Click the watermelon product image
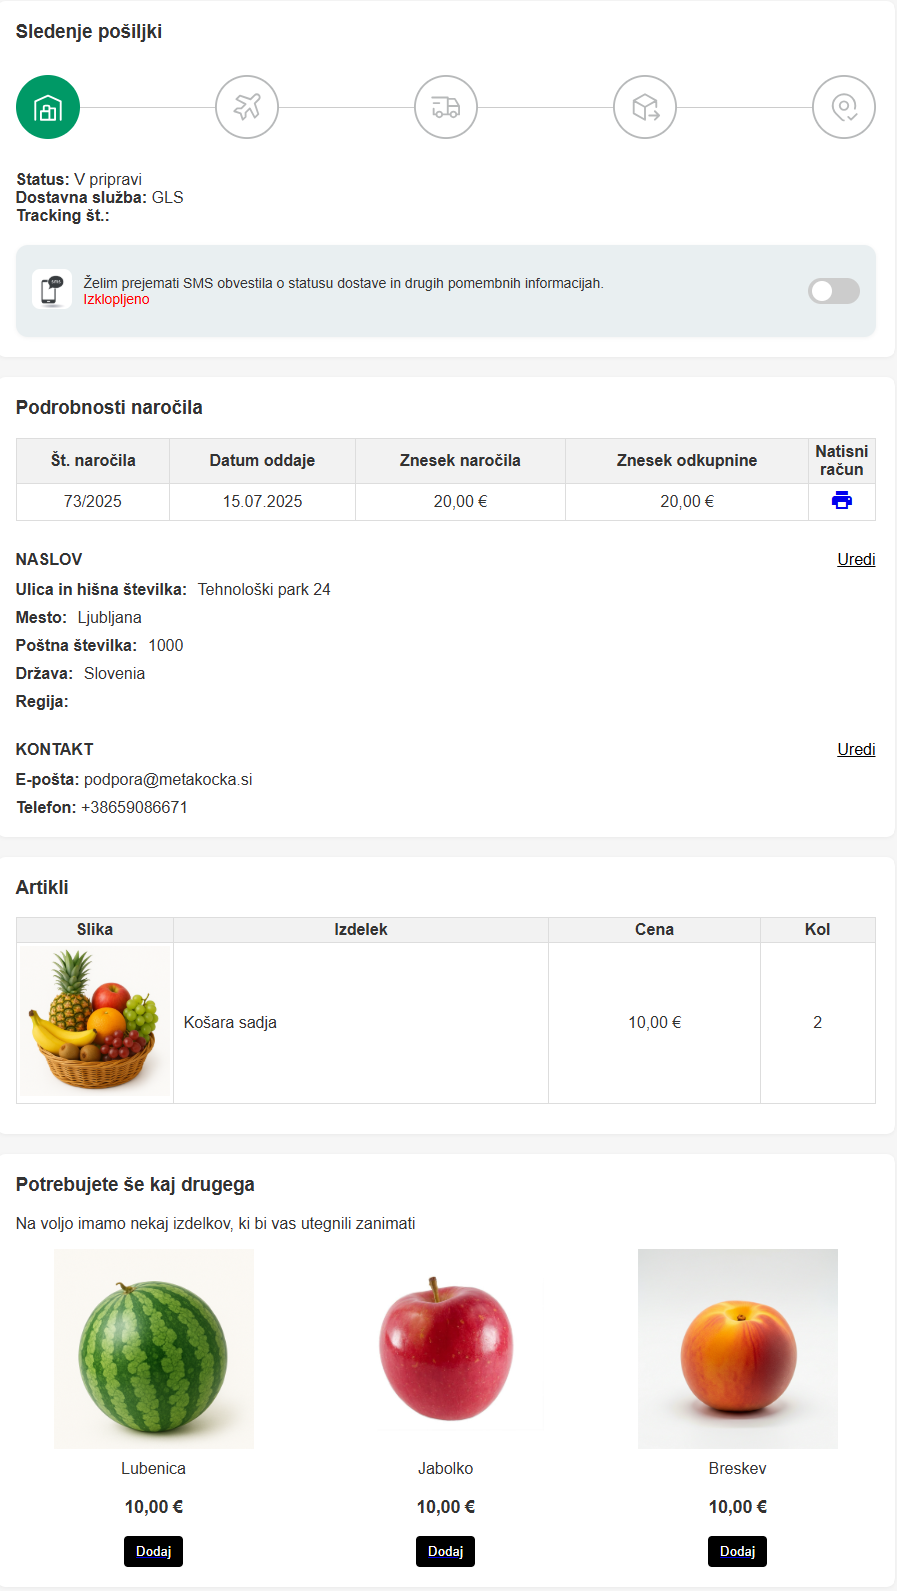 154,1349
